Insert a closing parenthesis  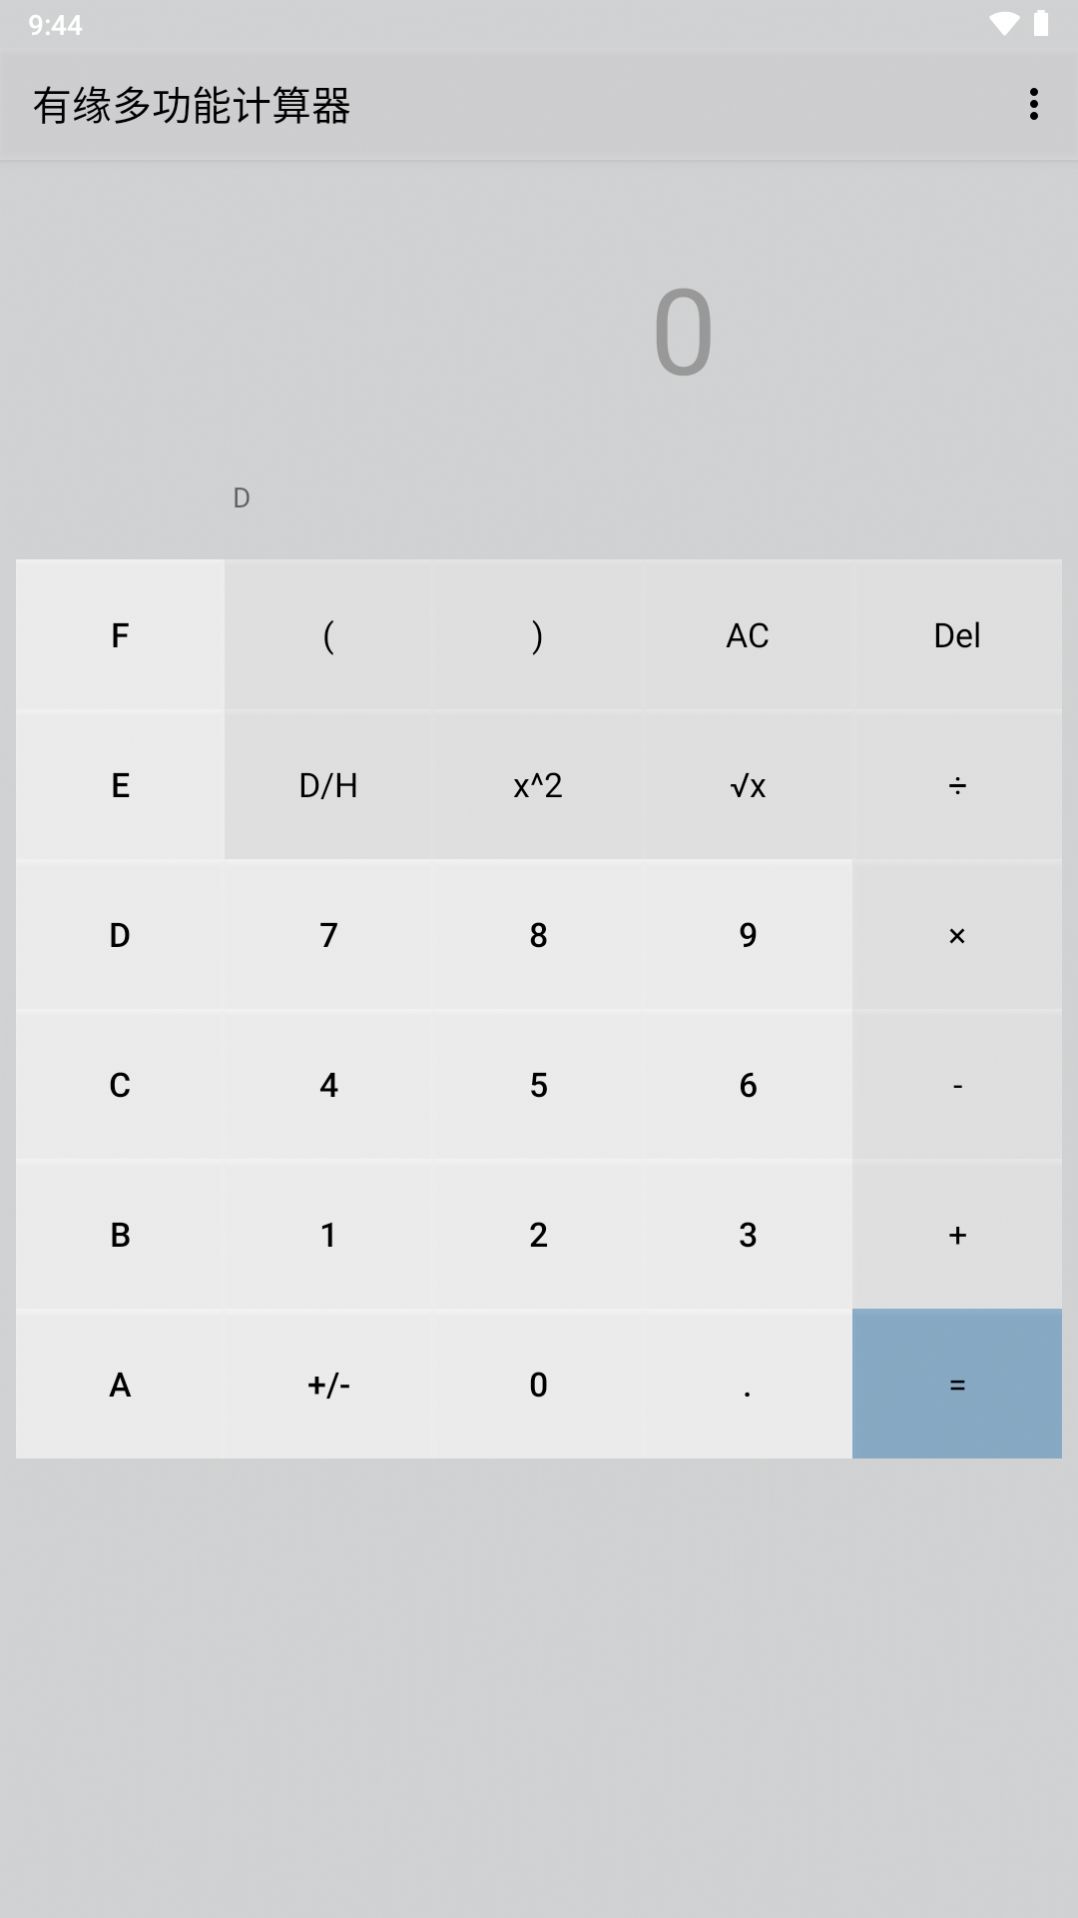click(x=538, y=635)
